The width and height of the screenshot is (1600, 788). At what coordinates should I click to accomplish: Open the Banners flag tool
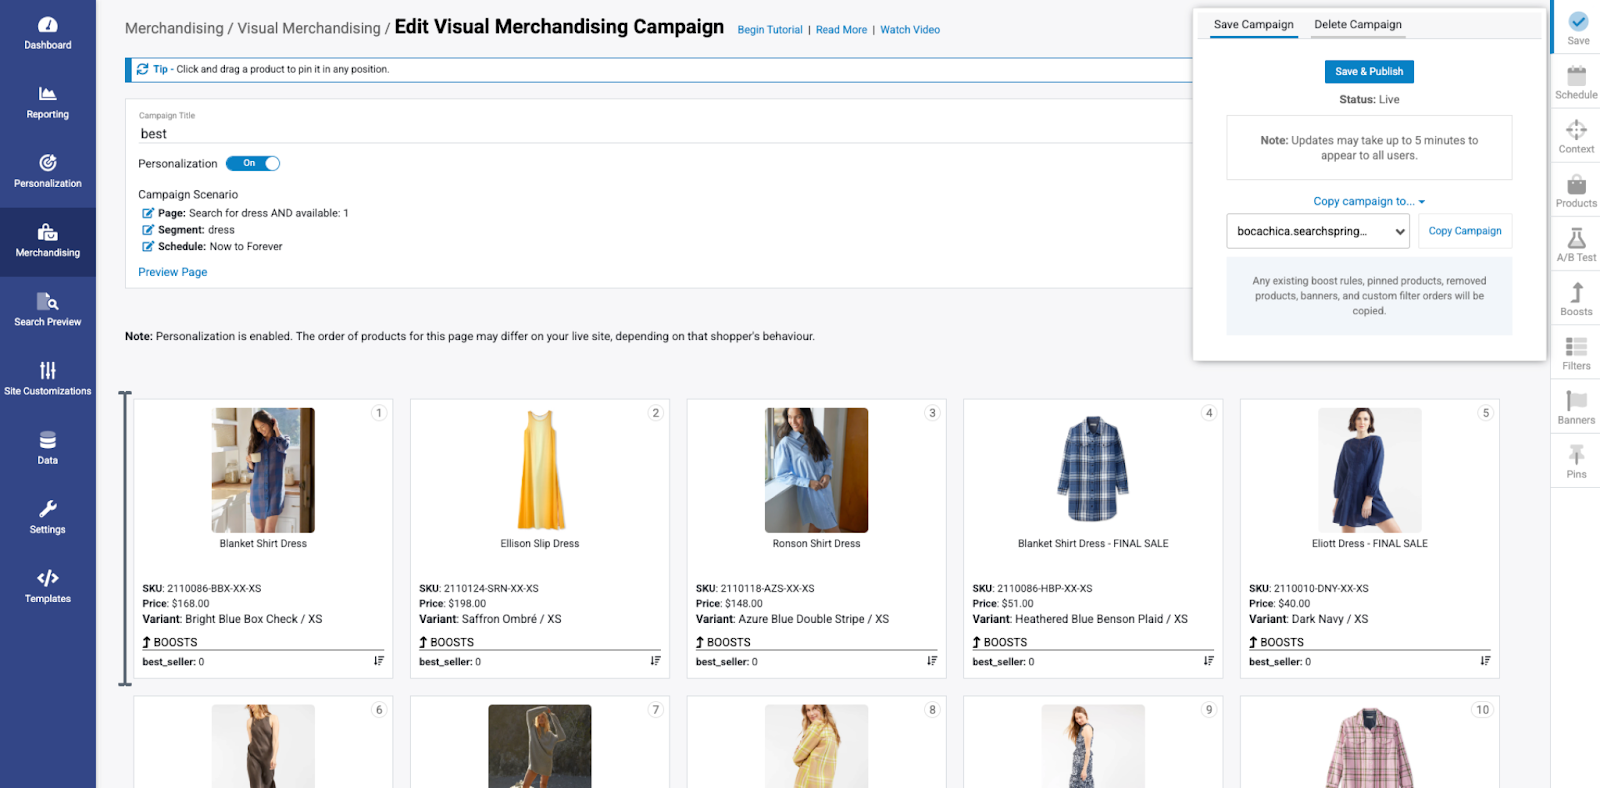coord(1576,407)
